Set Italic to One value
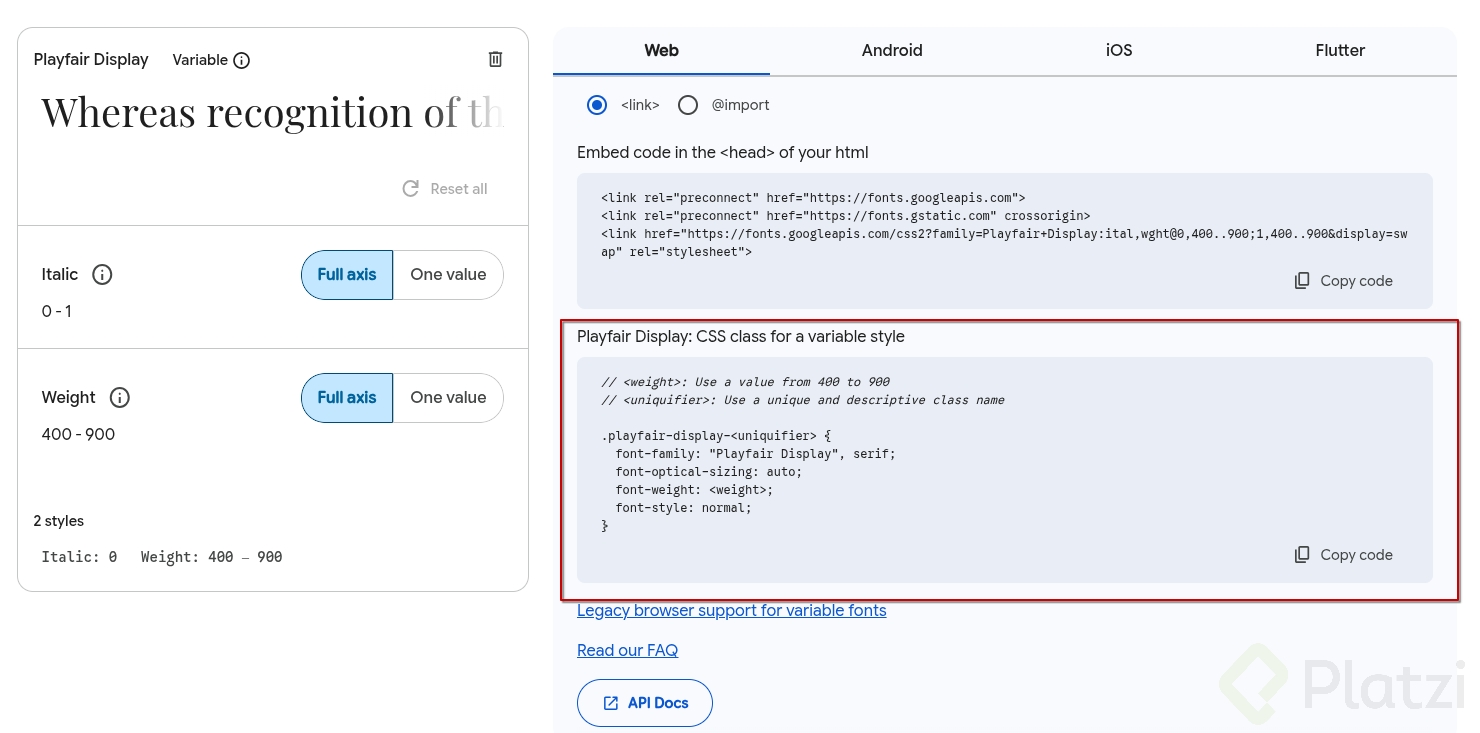The height and width of the screenshot is (733, 1480). (x=448, y=274)
